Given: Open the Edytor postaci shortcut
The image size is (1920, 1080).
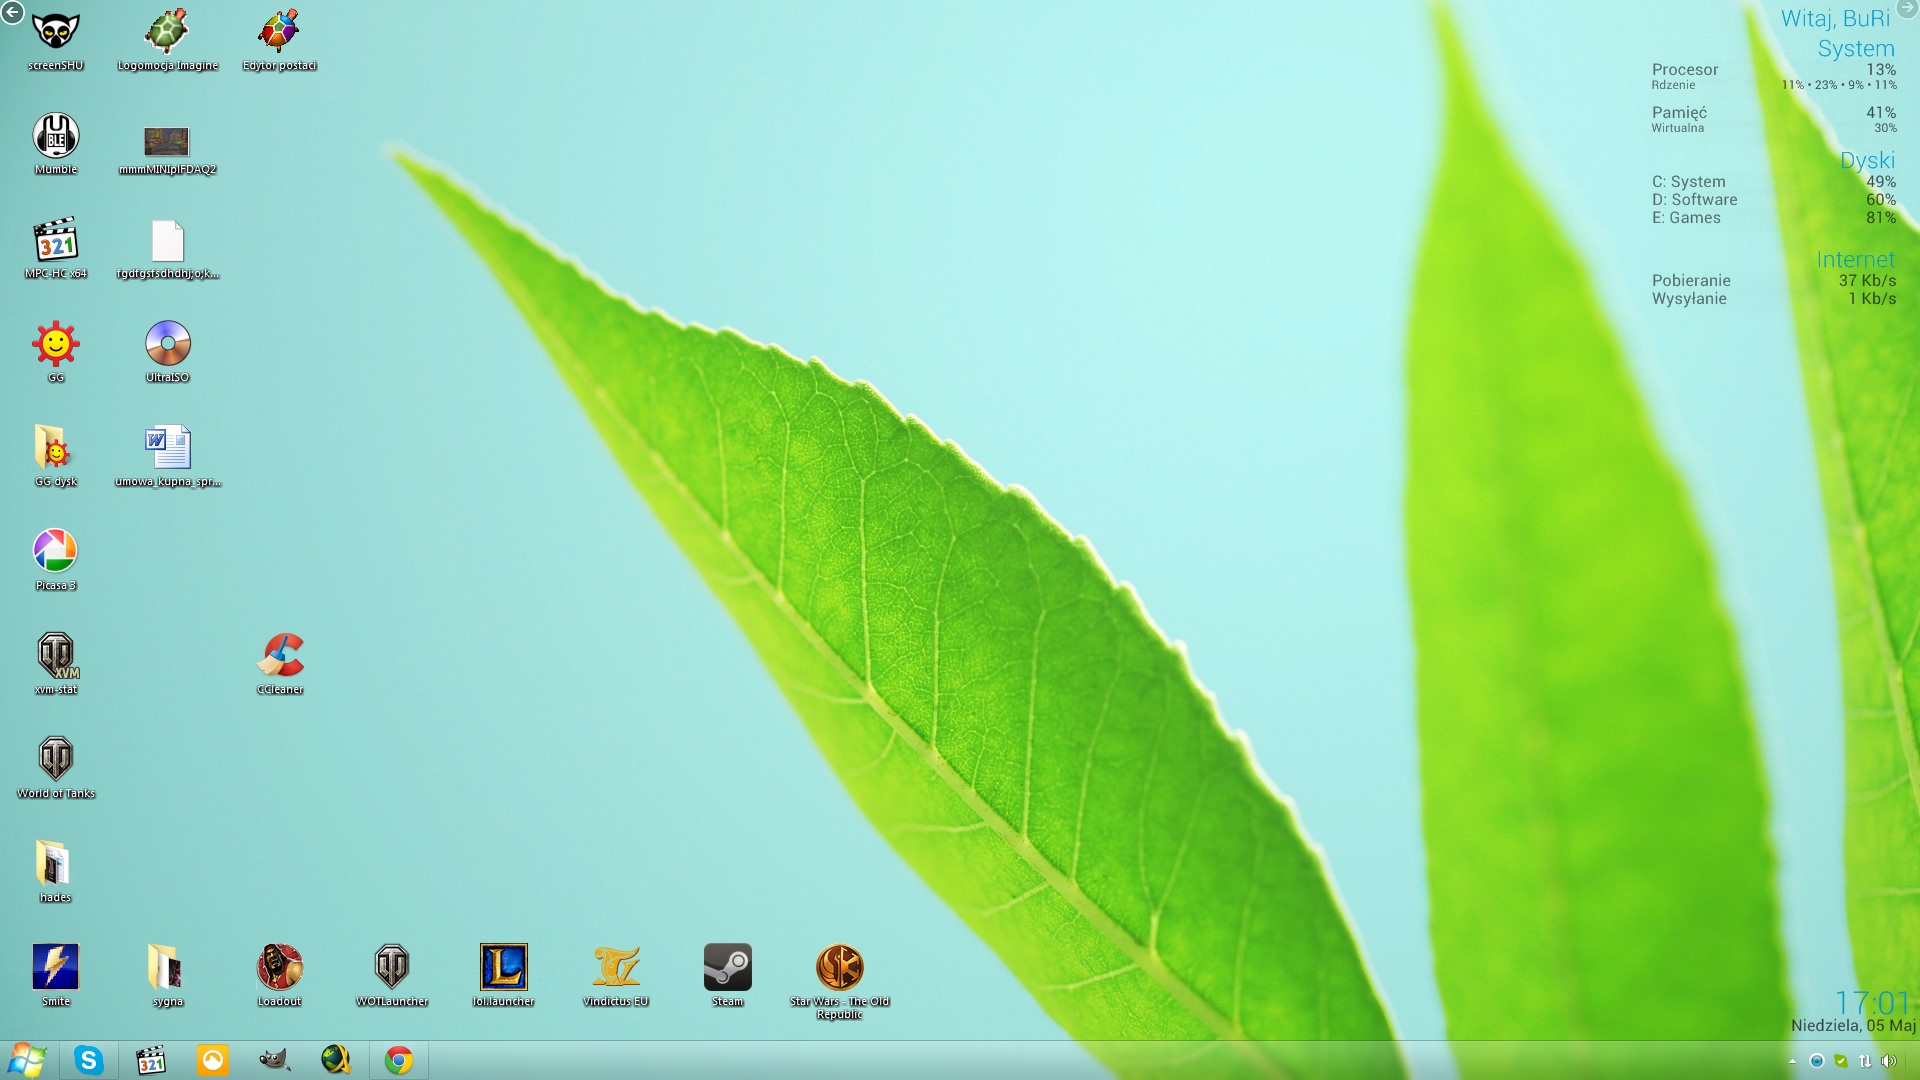Looking at the screenshot, I should tap(279, 40).
